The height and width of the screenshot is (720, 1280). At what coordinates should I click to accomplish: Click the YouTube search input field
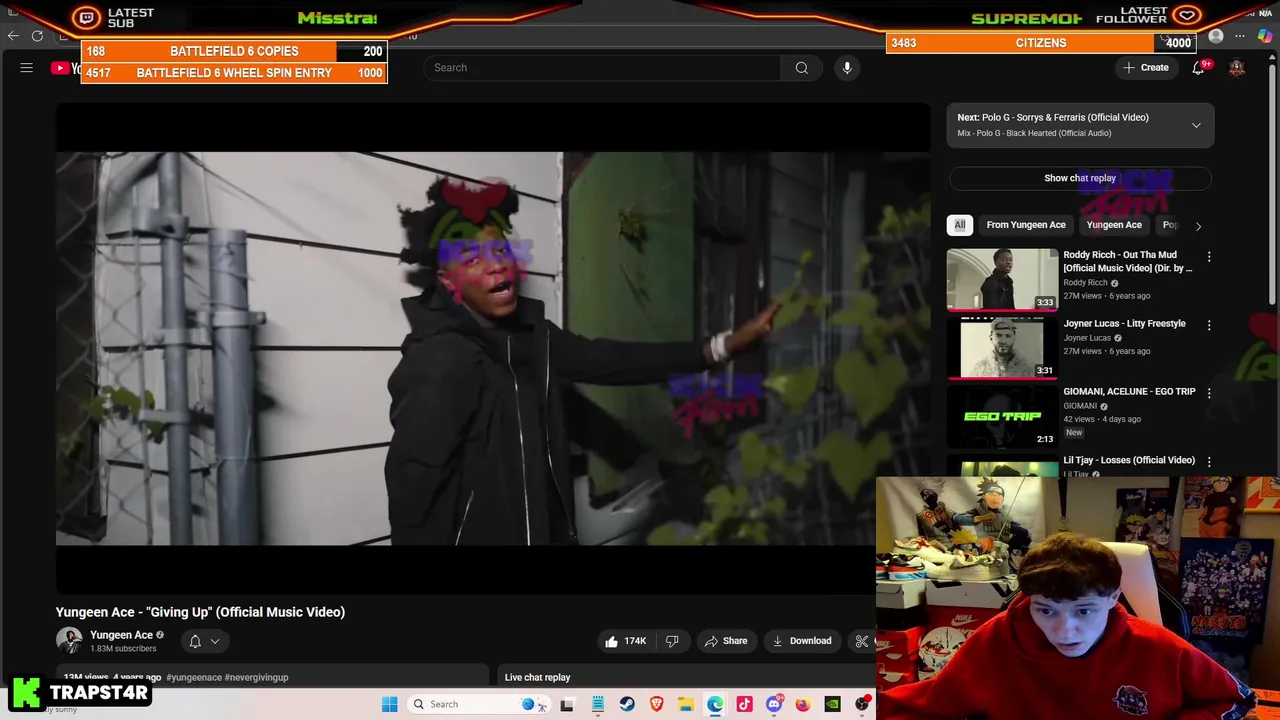[x=602, y=68]
